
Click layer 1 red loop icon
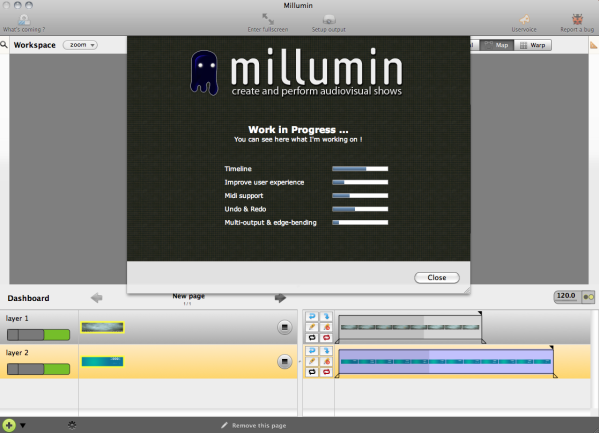pos(326,337)
